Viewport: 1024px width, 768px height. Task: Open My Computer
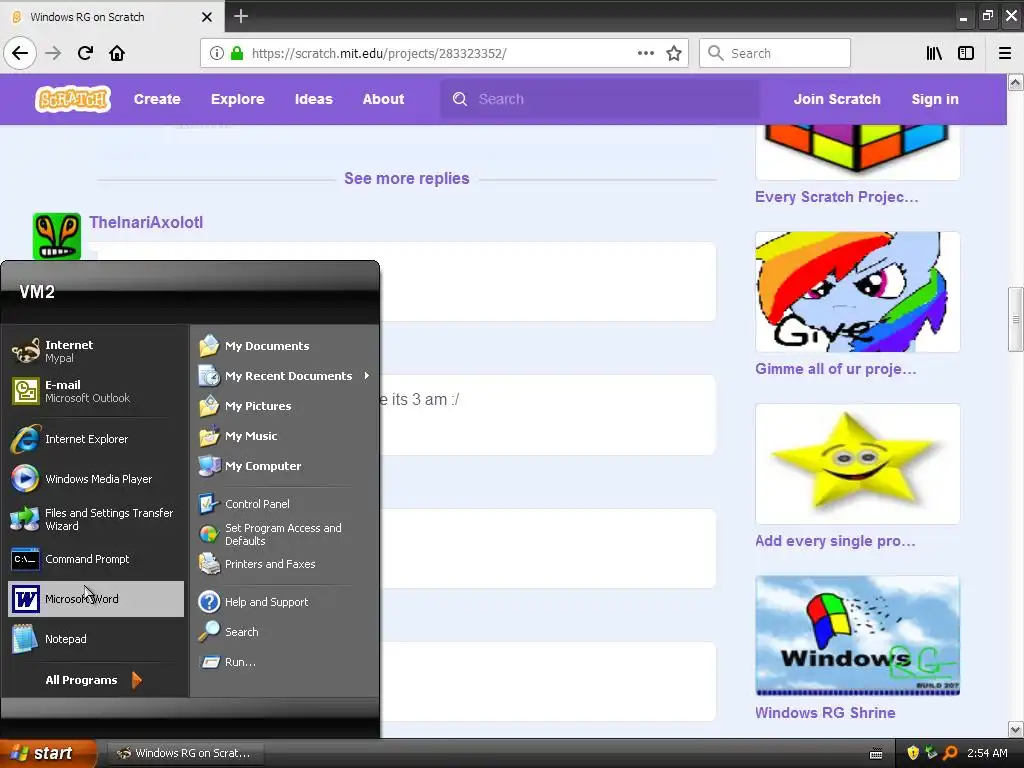pyautogui.click(x=284, y=466)
